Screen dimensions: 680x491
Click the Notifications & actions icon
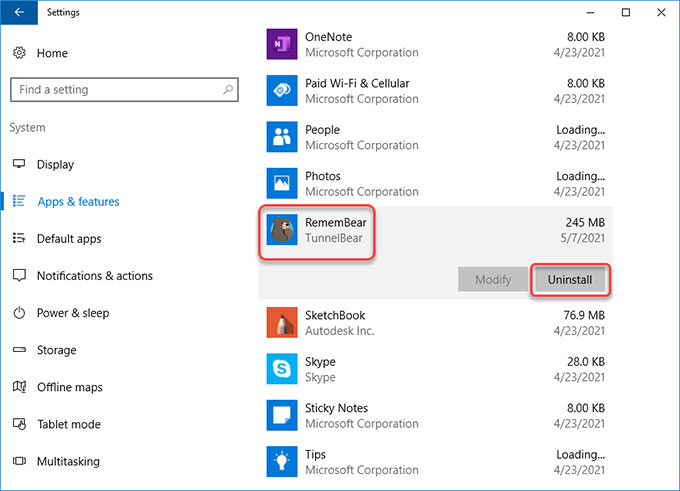coord(19,275)
